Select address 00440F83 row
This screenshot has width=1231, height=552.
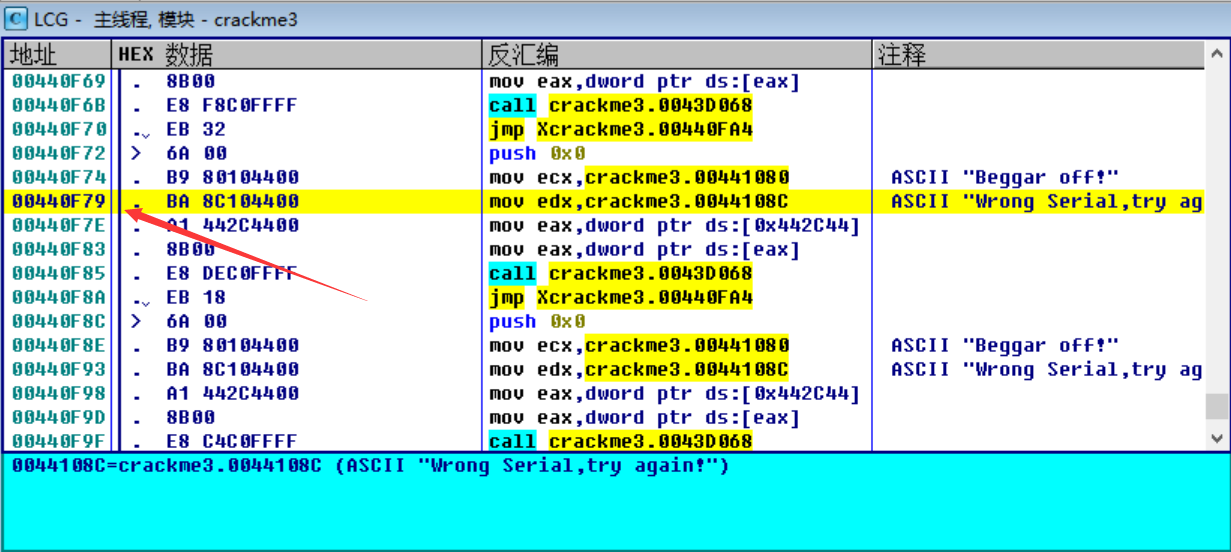click(58, 249)
